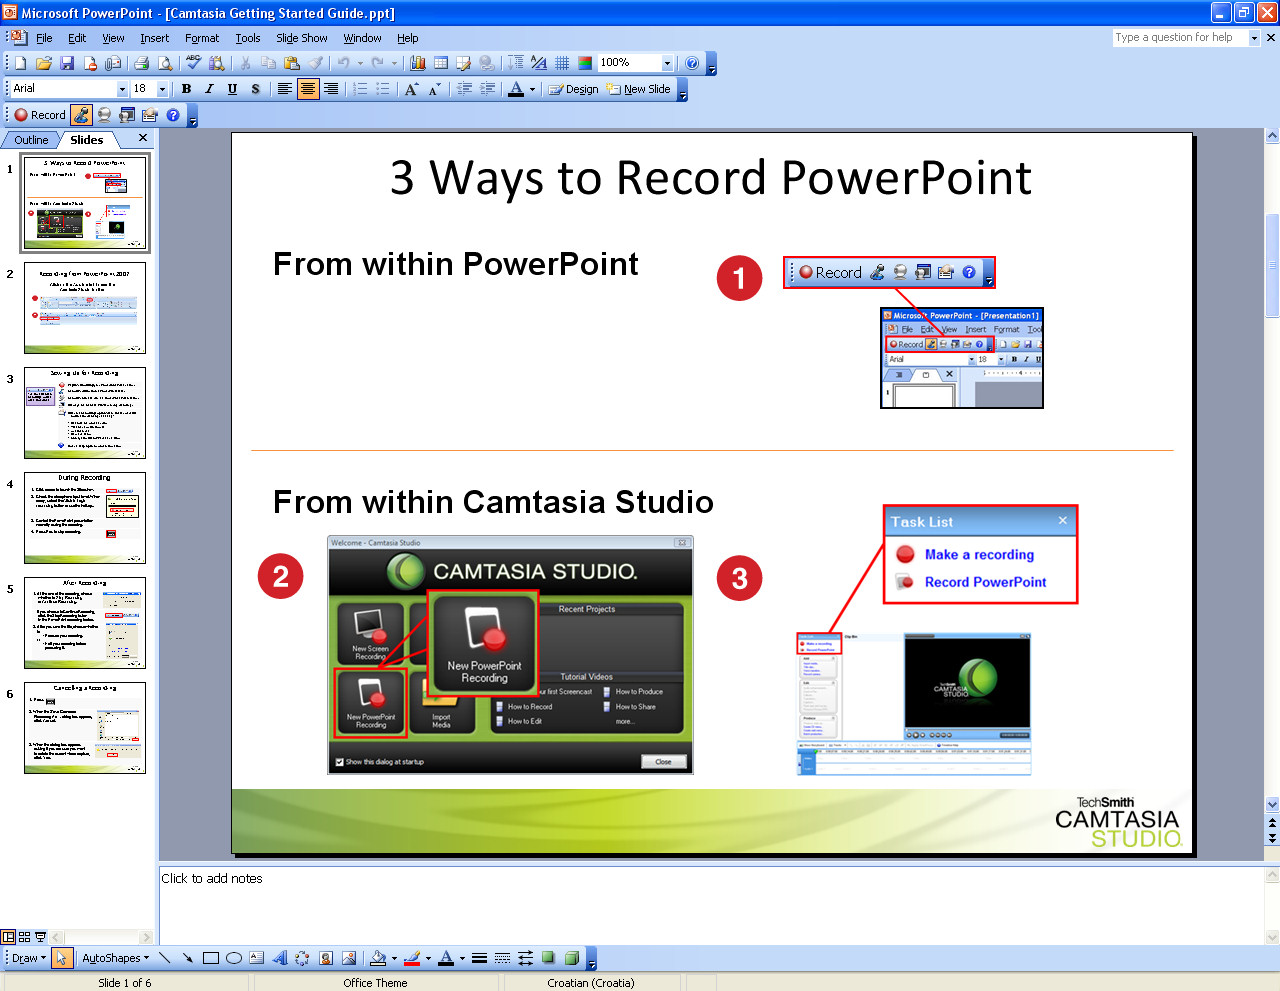Choose Dash Style in Drawing toolbar
This screenshot has height=991, width=1280.
point(502,958)
